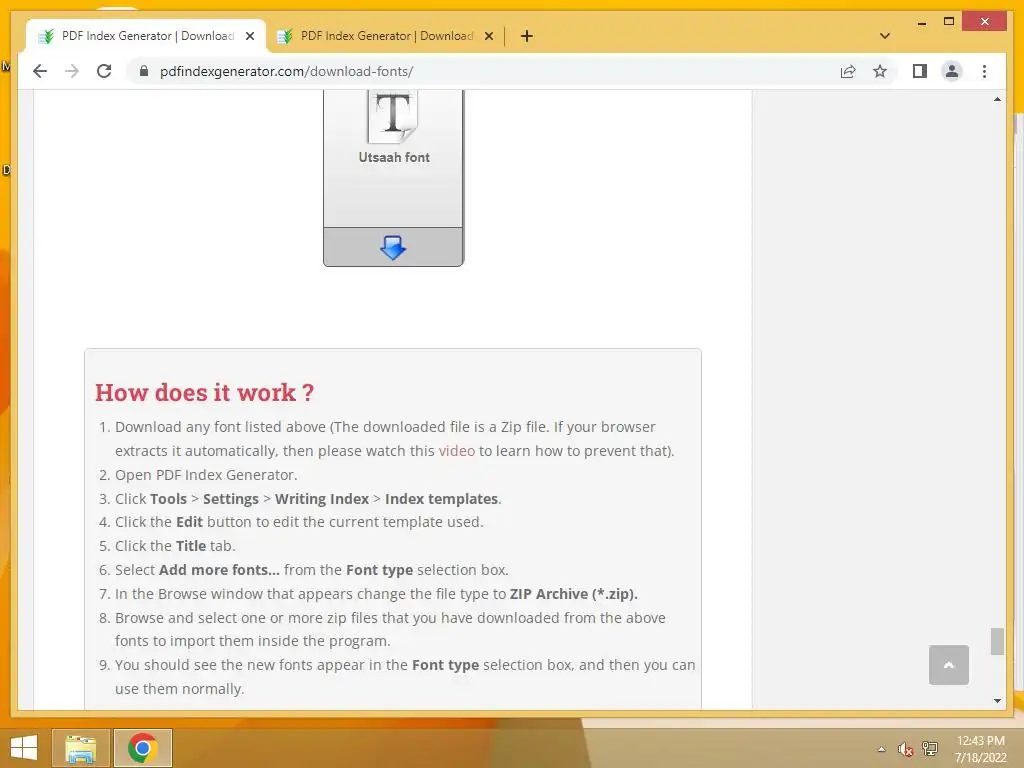Click the 'Edit button' step text
Screen dimensions: 1024x768
coord(299,522)
